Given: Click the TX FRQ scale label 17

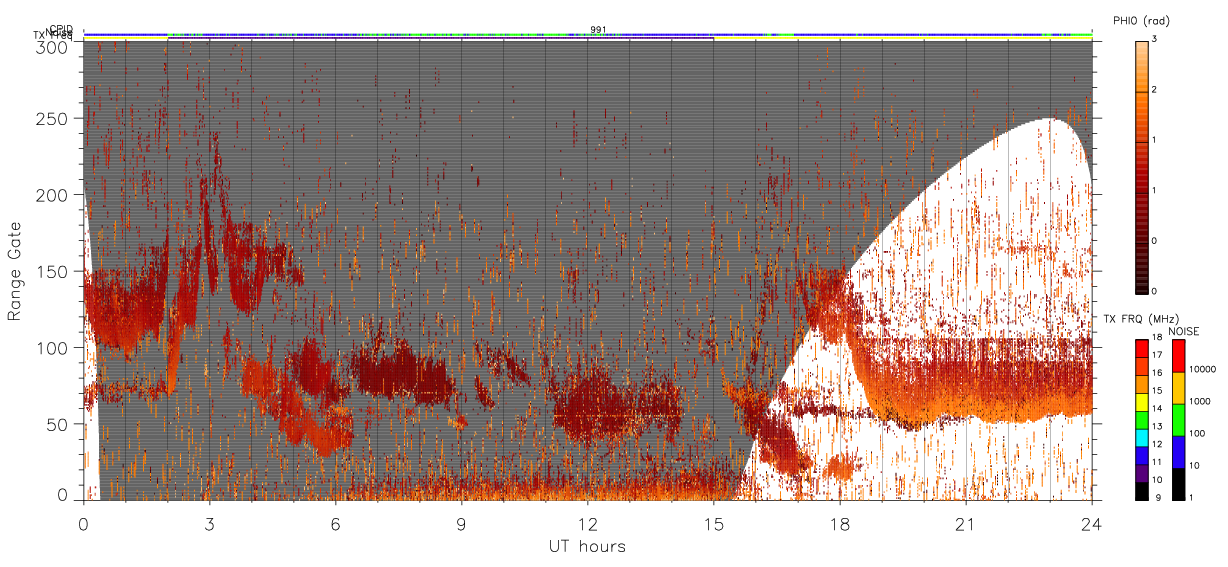Looking at the screenshot, I should coord(1155,356).
